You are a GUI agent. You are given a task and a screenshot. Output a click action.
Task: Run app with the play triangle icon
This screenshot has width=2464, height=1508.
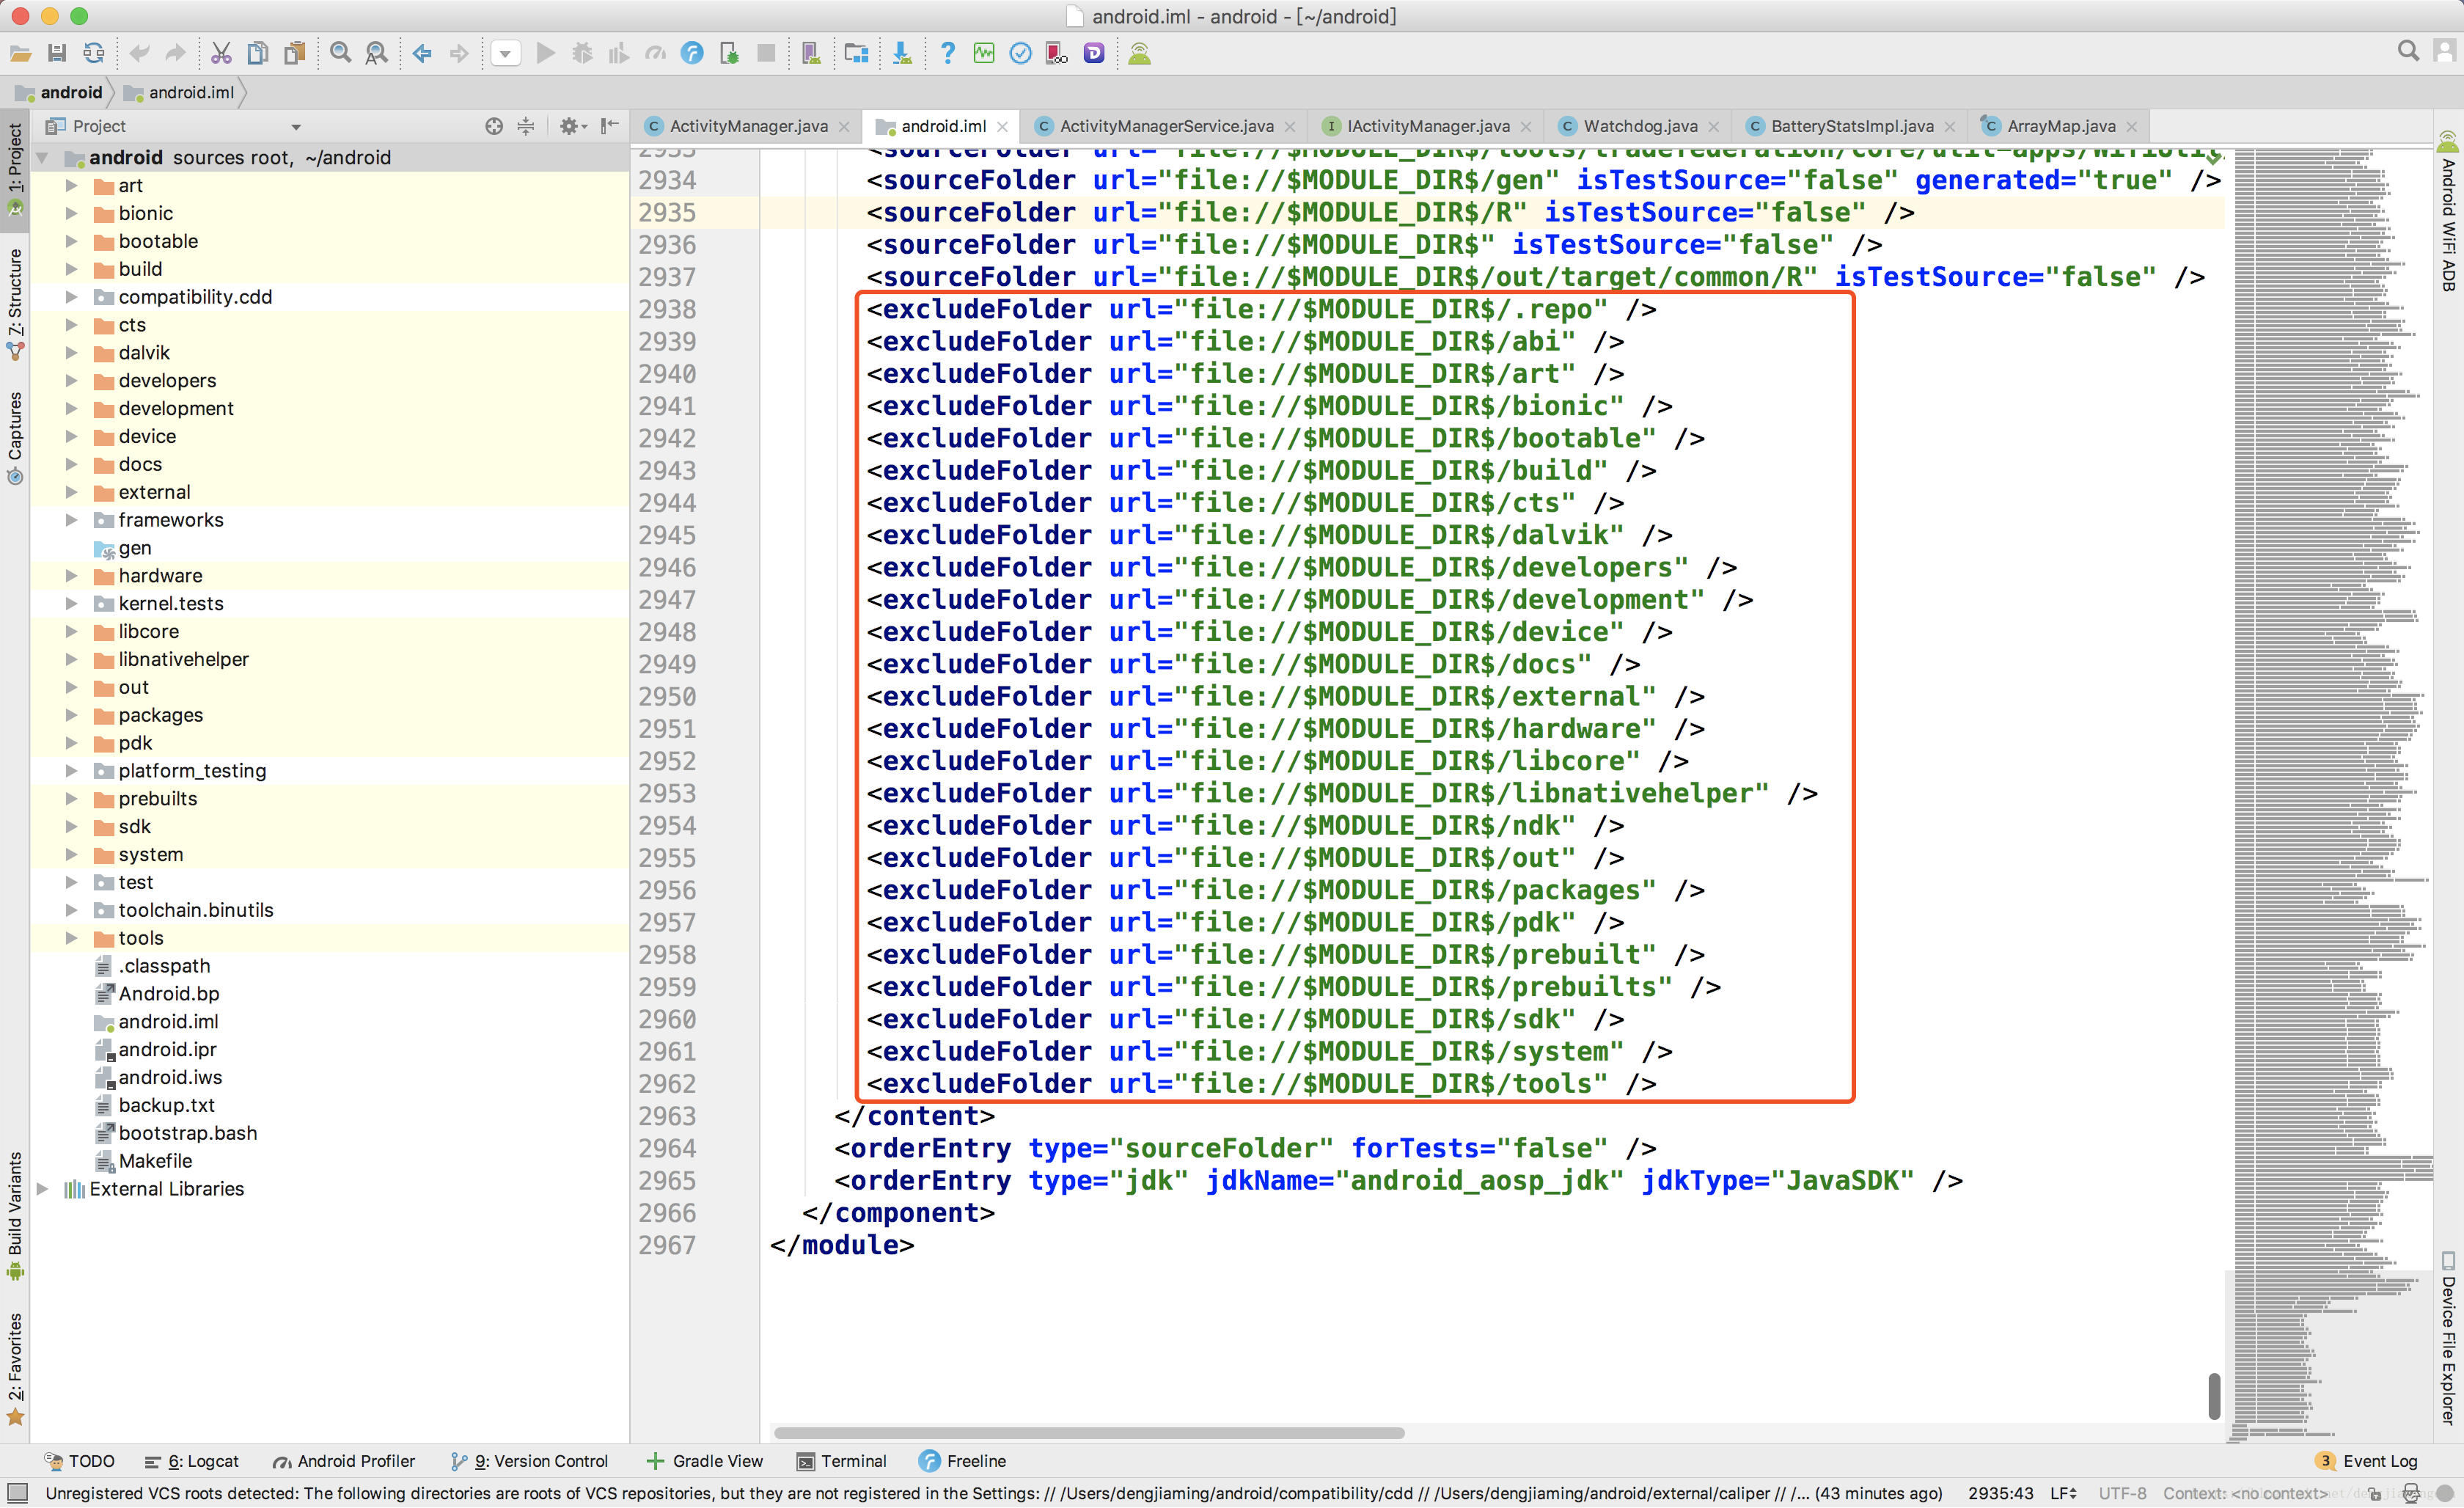point(546,53)
